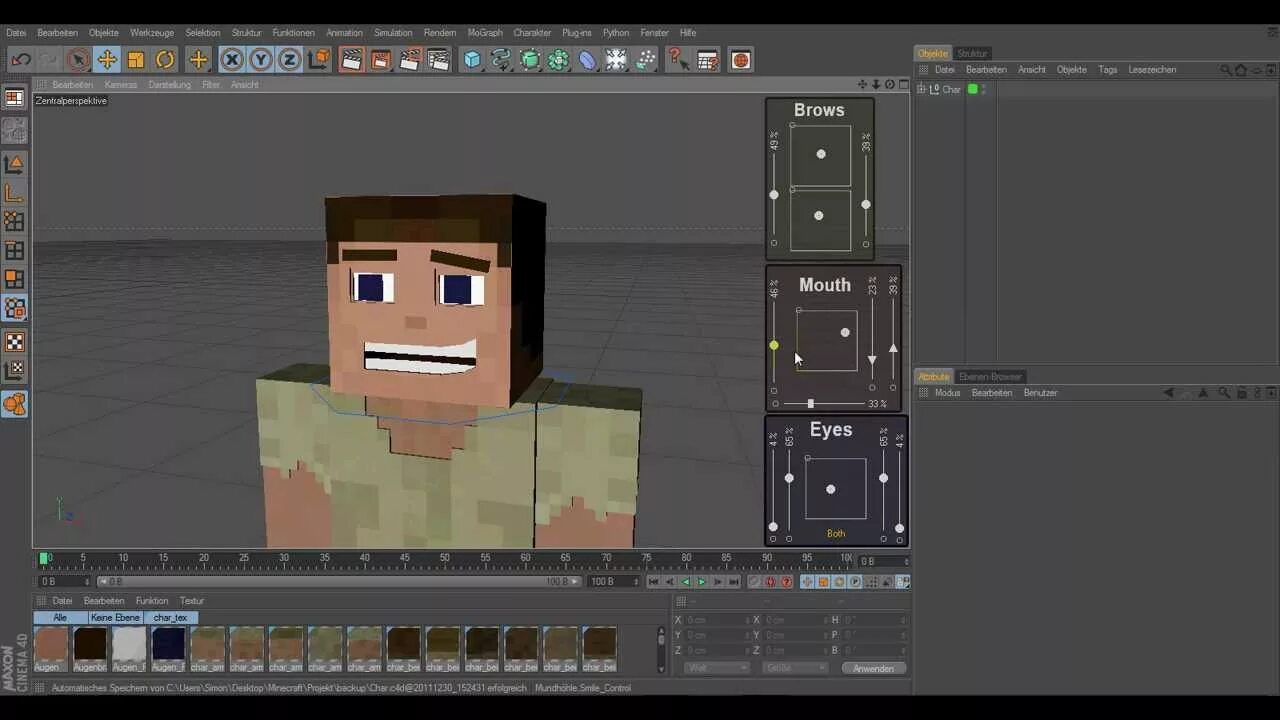Image resolution: width=1280 pixels, height=720 pixels.
Task: Click the Eyes 2D joystick control dot
Action: tap(831, 489)
